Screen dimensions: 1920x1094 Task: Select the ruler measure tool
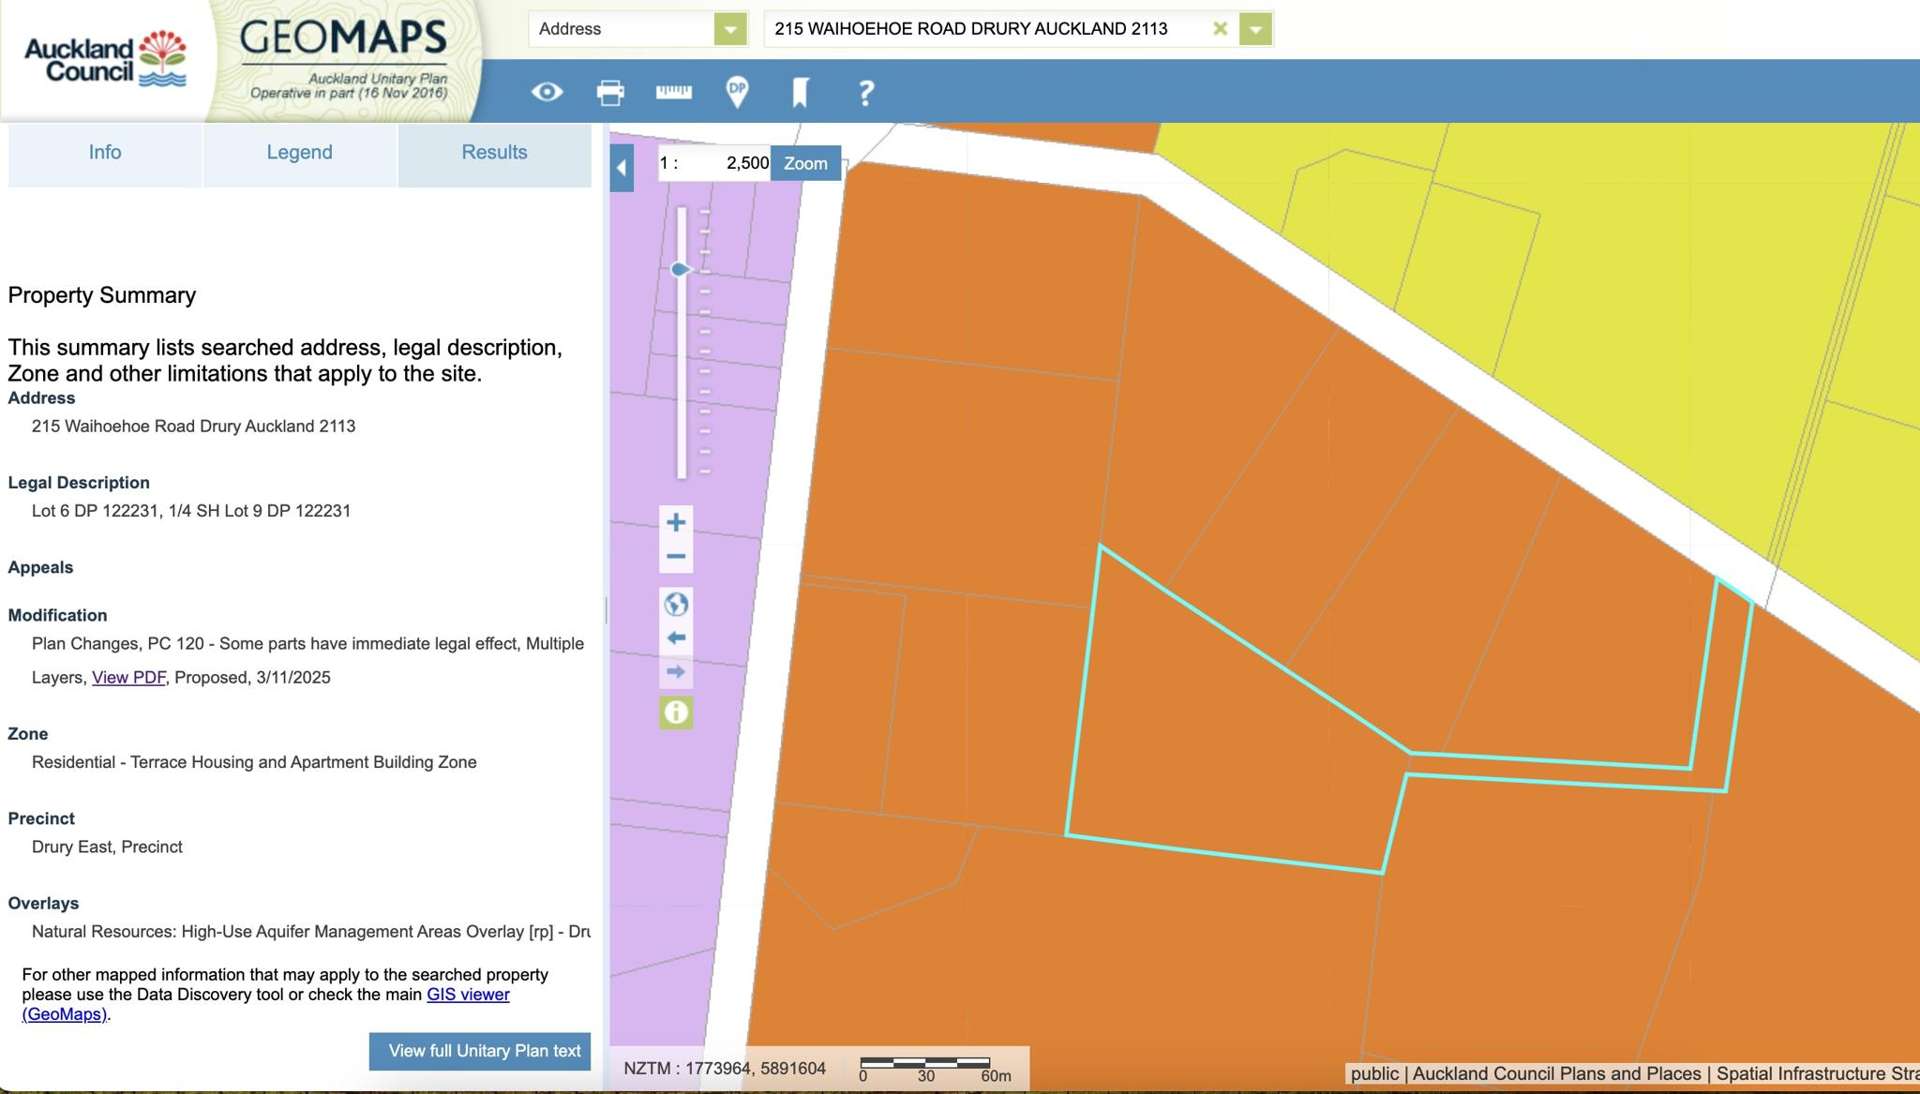point(673,92)
